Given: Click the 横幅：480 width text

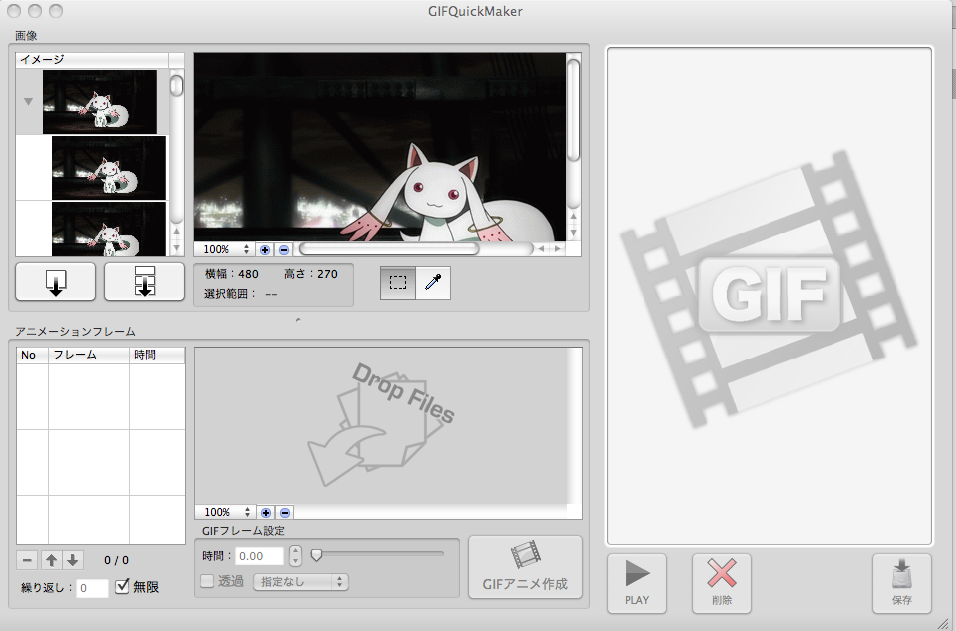Looking at the screenshot, I should tap(232, 274).
